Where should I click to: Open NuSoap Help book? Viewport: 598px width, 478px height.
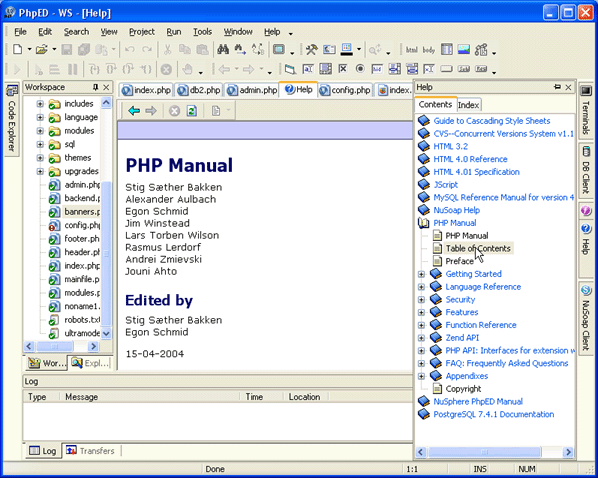(457, 210)
